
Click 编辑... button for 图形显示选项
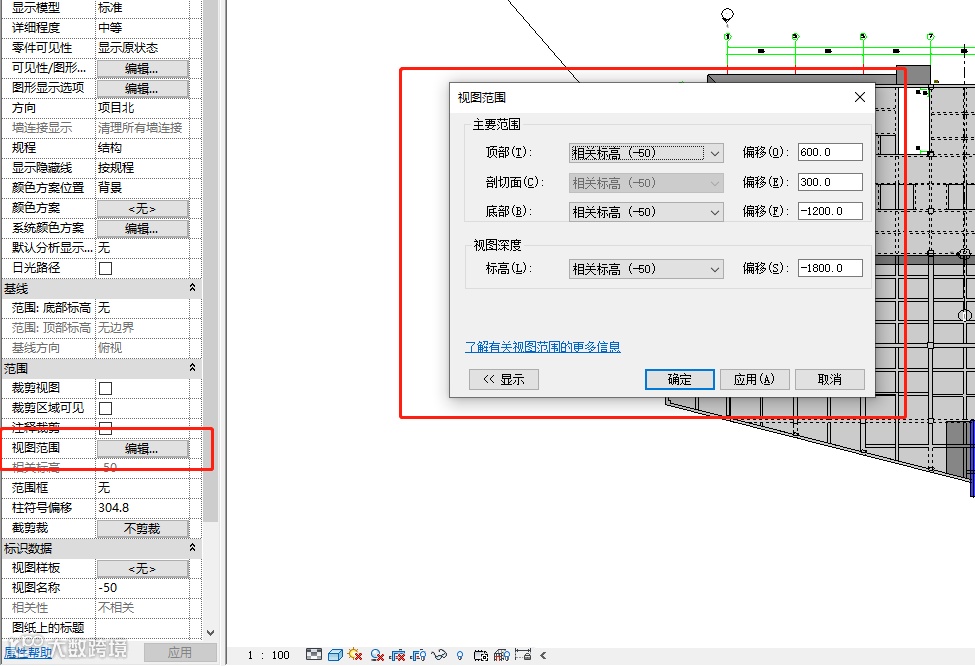click(x=142, y=88)
